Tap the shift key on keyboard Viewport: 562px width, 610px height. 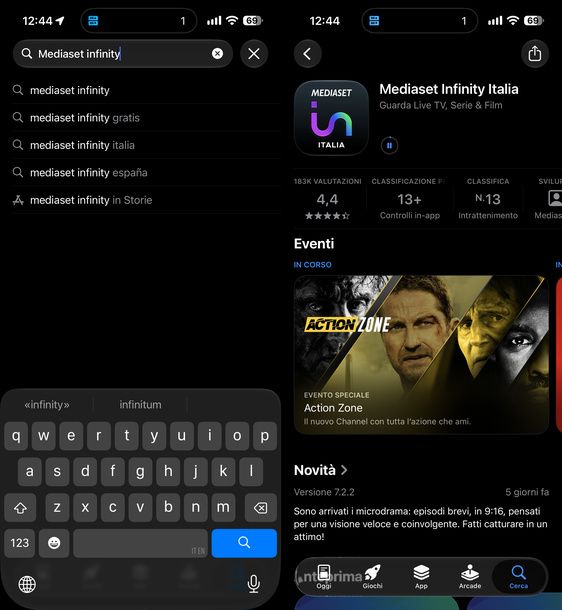pos(20,507)
